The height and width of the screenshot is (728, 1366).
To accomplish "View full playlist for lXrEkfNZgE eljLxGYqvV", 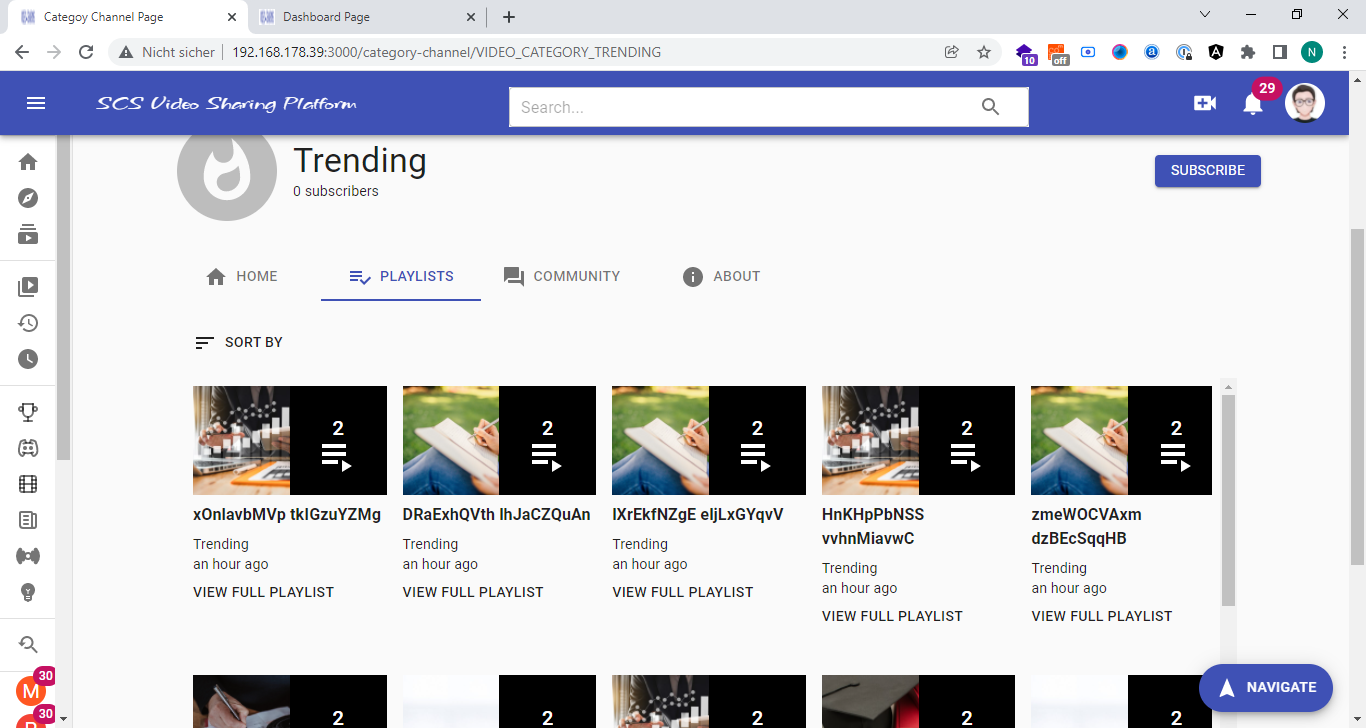I will tap(682, 592).
